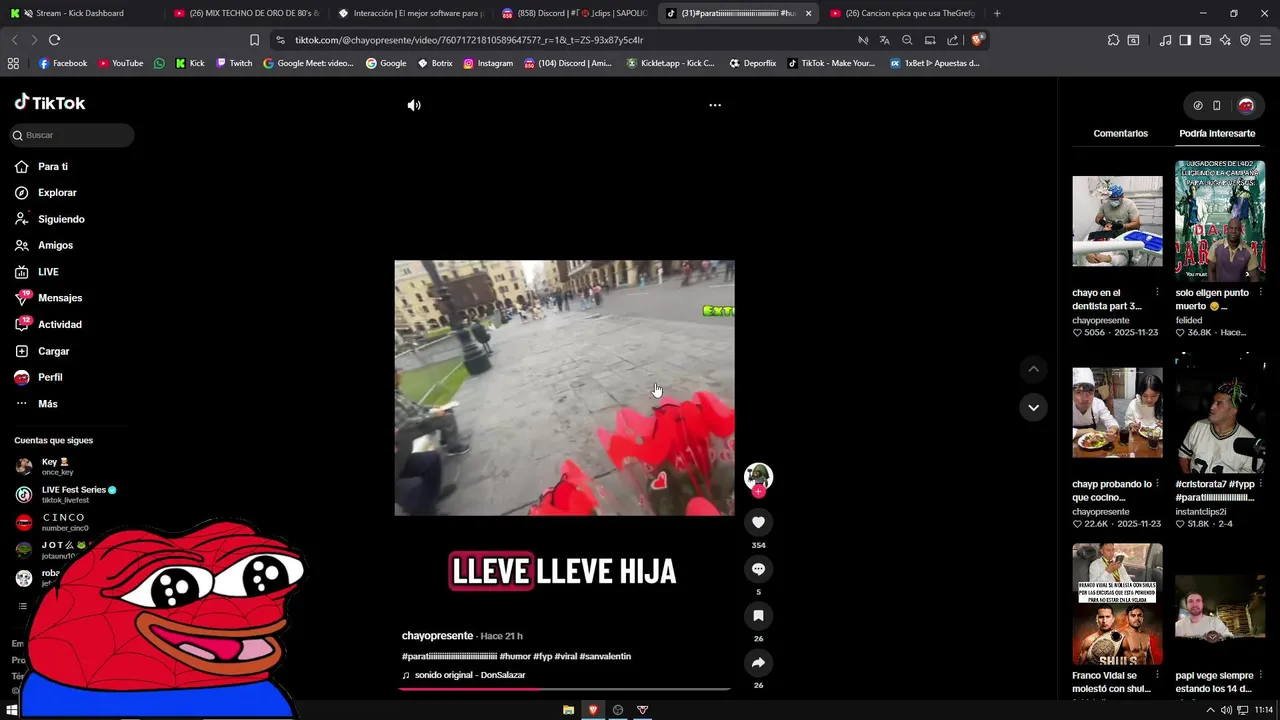Open the Twitch bookmark
This screenshot has width=1280, height=720.
[x=234, y=63]
